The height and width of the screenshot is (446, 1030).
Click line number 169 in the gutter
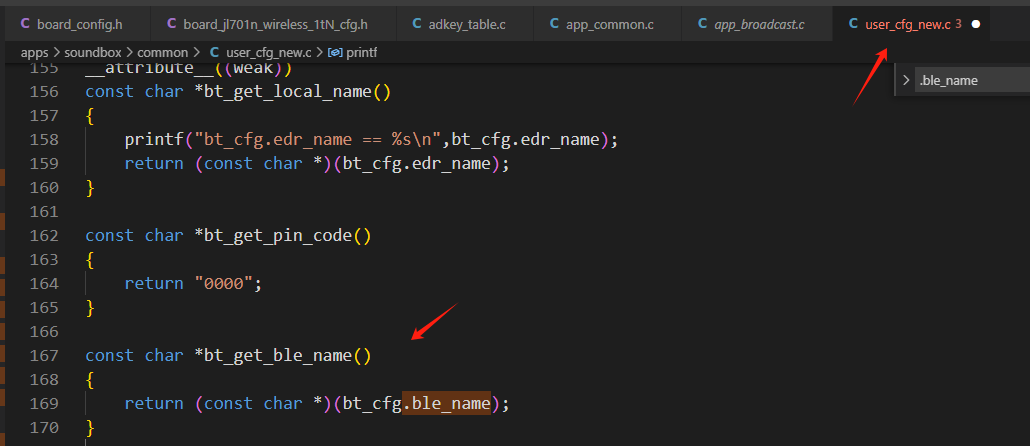point(45,403)
